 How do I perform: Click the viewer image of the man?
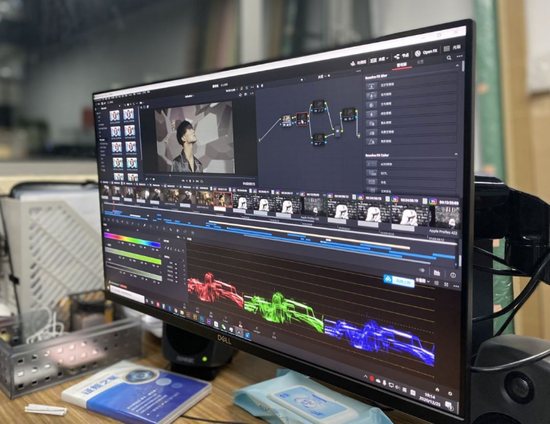tap(195, 138)
